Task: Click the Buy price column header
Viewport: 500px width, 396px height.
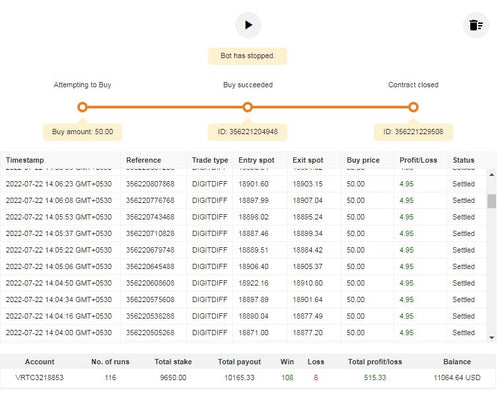Action: pyautogui.click(x=363, y=160)
